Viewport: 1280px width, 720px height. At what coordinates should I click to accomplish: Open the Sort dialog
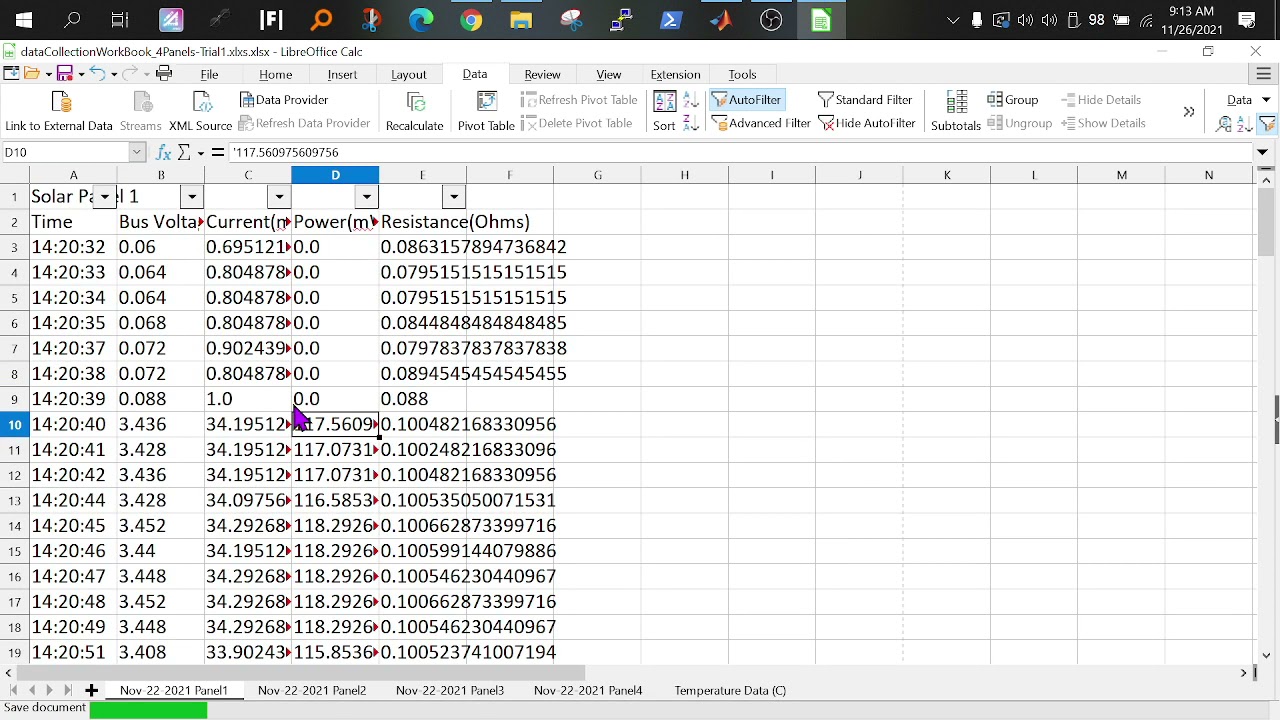pyautogui.click(x=664, y=112)
